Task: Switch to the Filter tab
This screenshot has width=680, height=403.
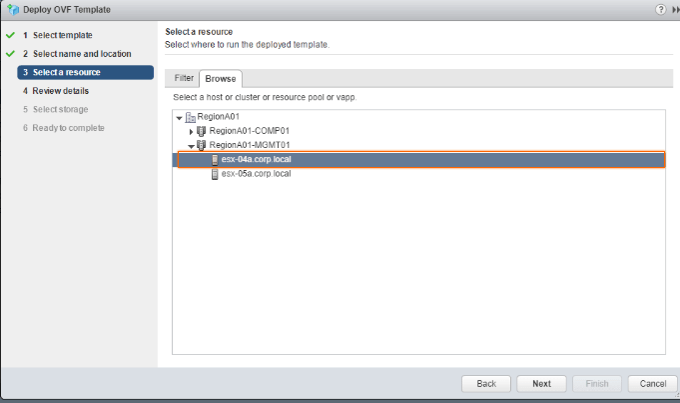Action: pyautogui.click(x=184, y=78)
